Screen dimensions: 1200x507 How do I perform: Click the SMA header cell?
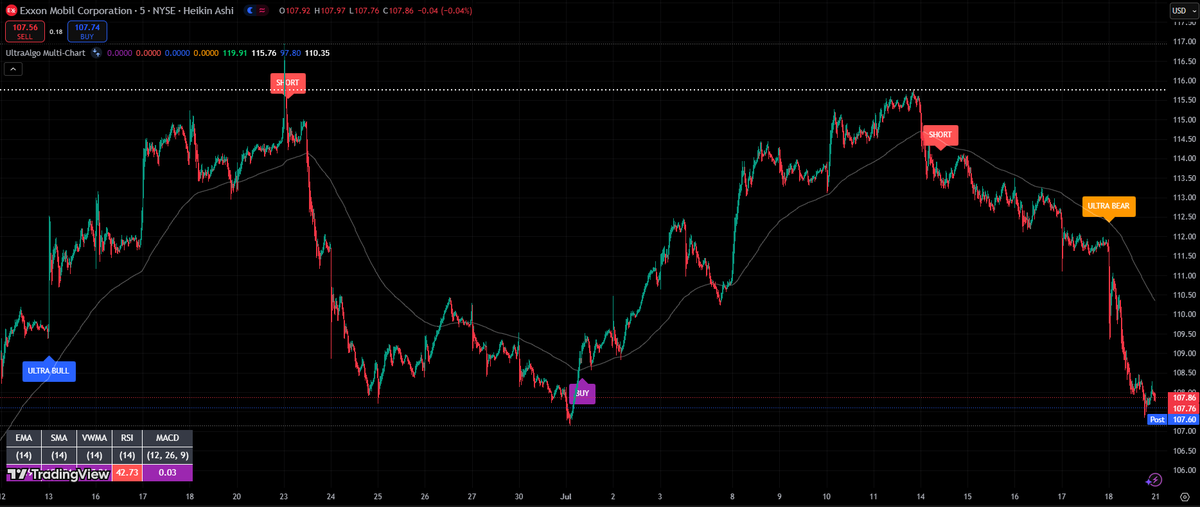[59, 438]
